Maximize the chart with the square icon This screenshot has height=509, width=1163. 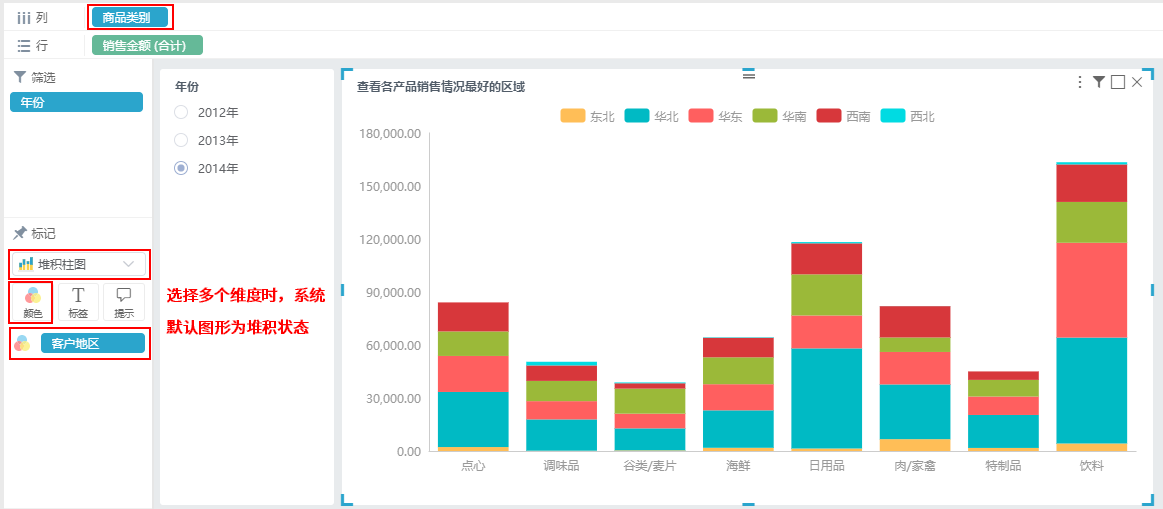click(1118, 82)
